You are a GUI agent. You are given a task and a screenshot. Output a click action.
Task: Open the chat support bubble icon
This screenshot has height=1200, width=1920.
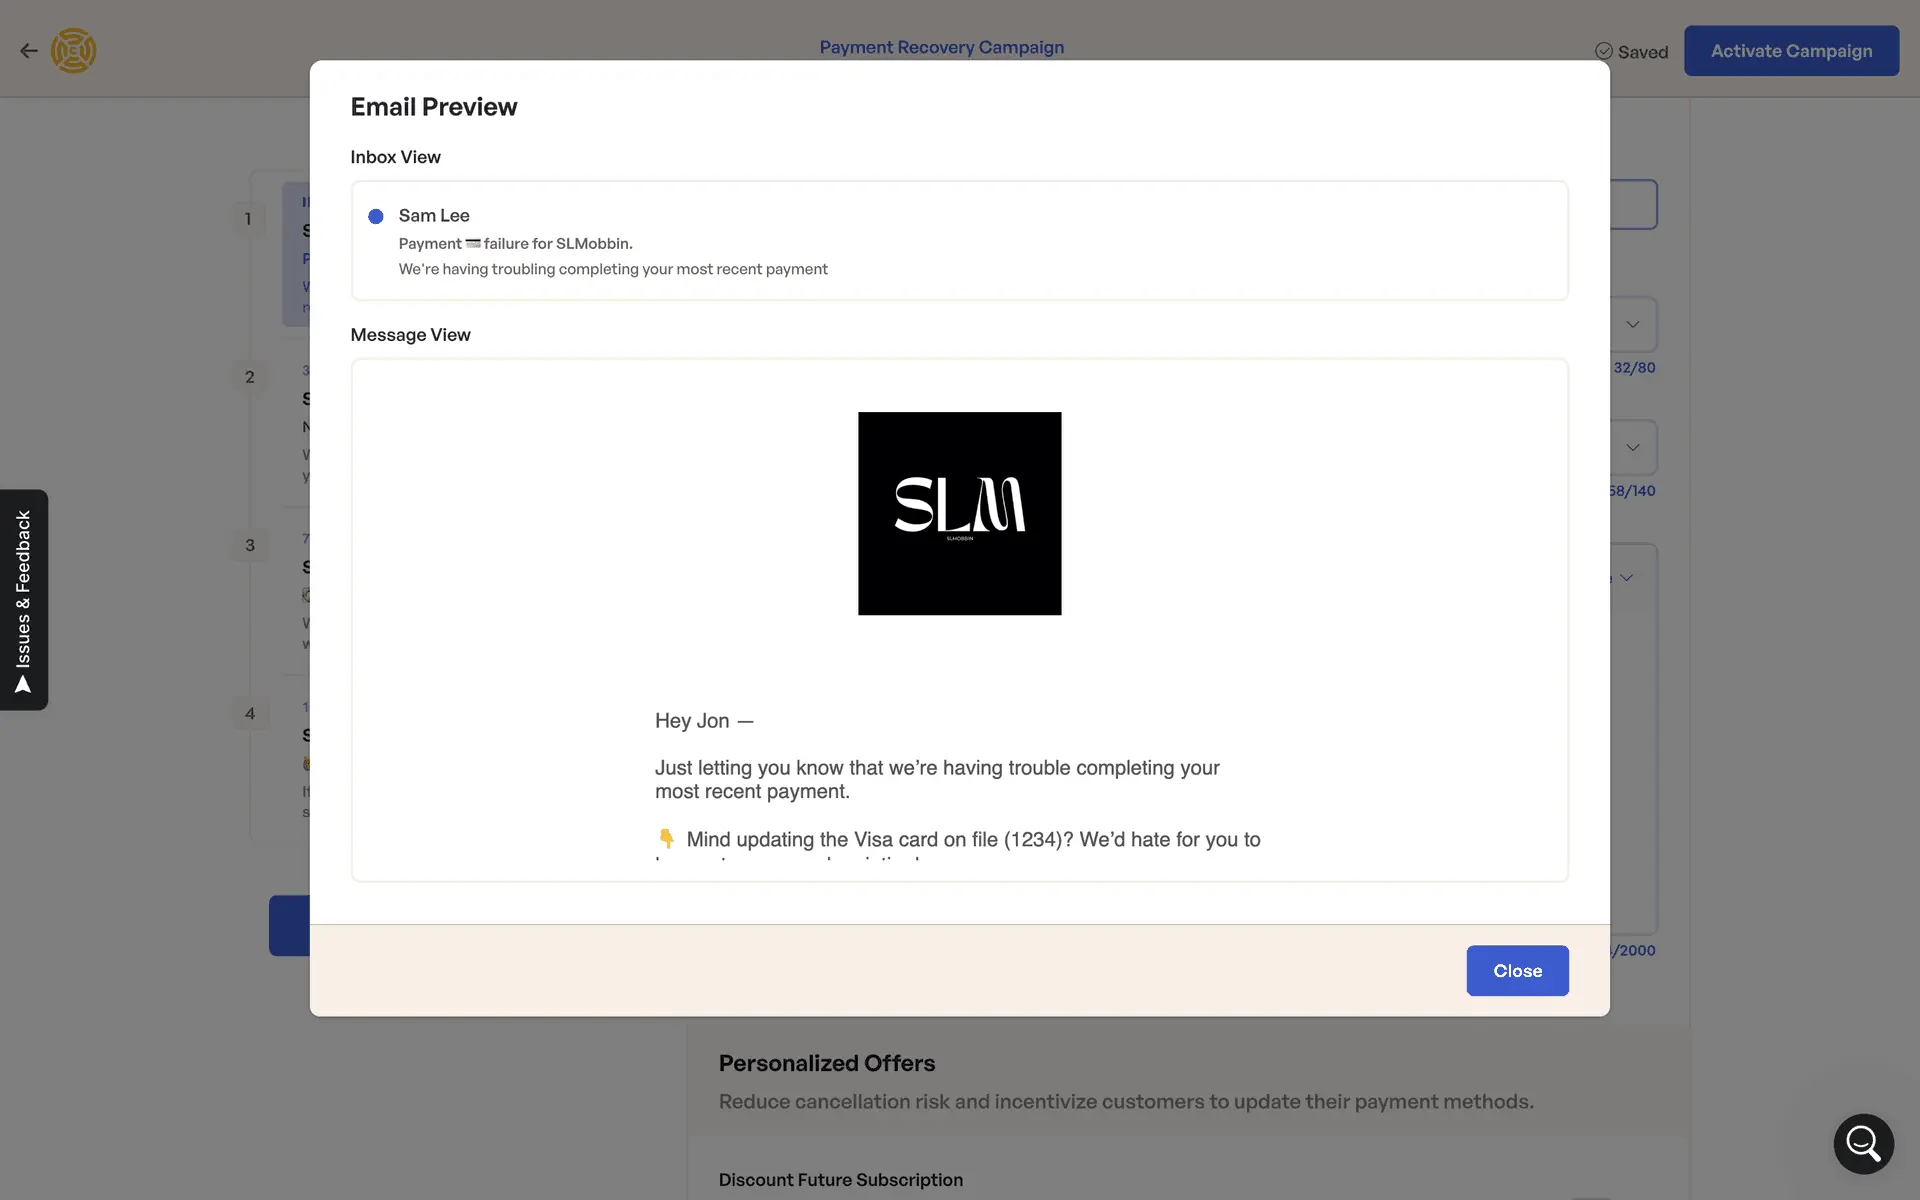click(x=1863, y=1143)
